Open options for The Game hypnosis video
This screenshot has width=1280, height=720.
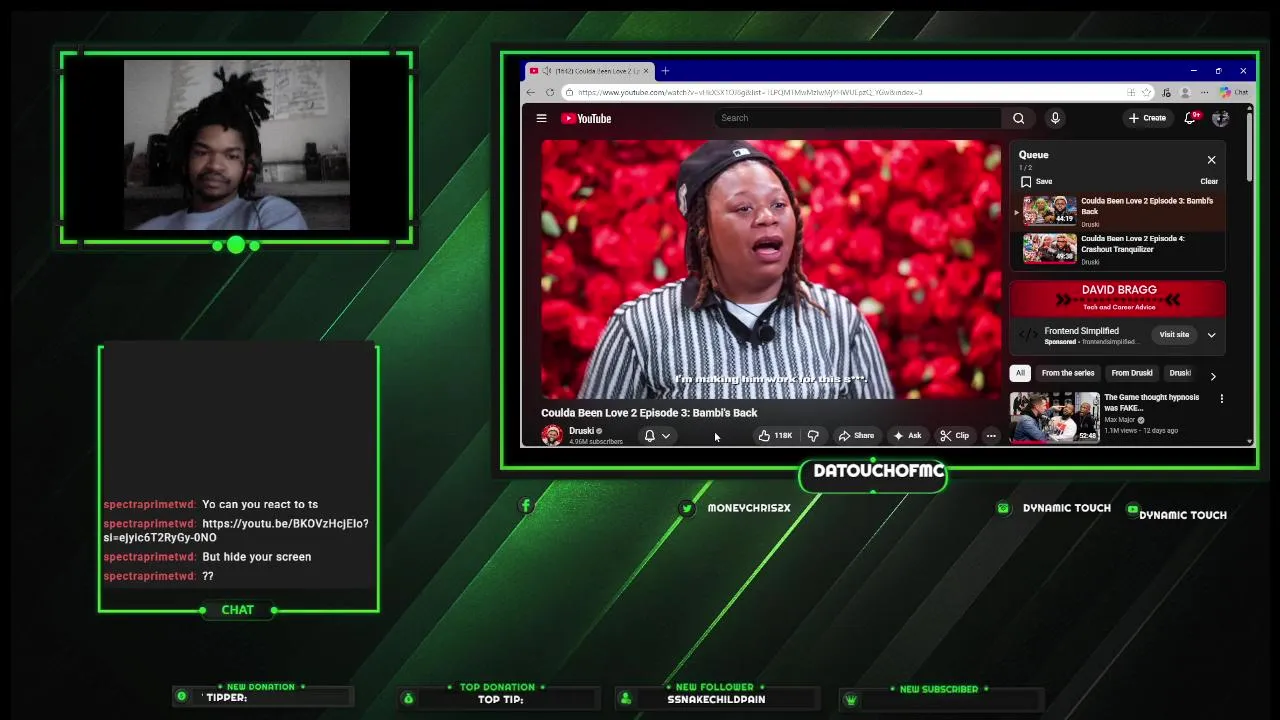coord(1221,399)
